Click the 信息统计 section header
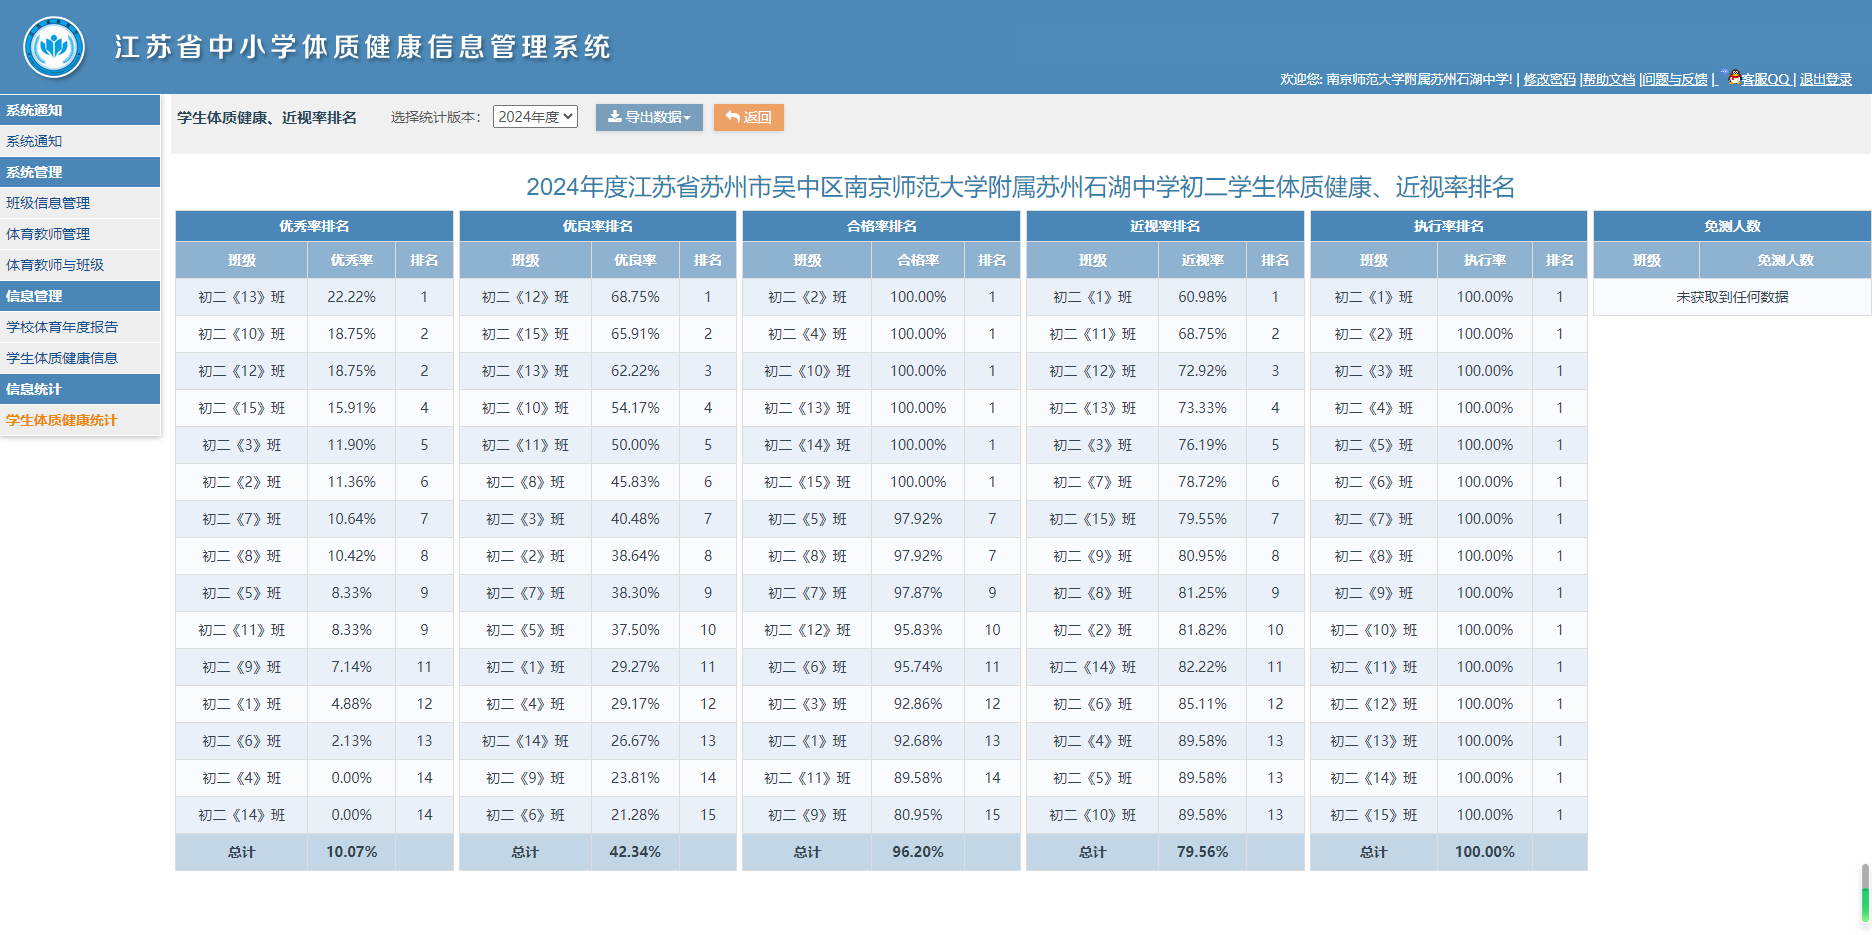The height and width of the screenshot is (935, 1872). tap(80, 389)
